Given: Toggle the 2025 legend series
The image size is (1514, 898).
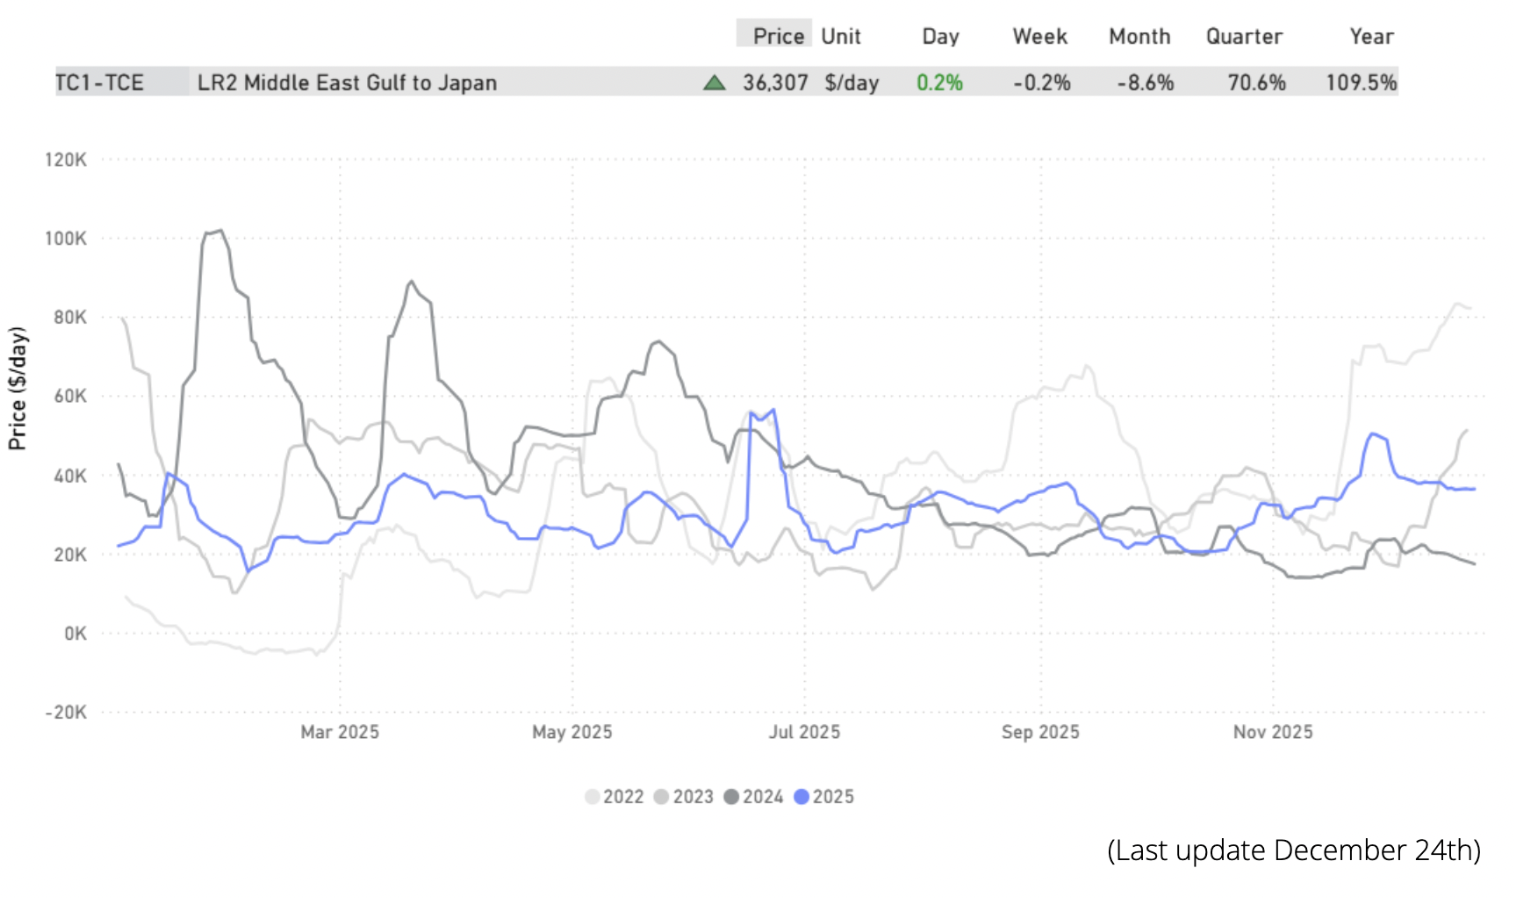Looking at the screenshot, I should coord(824,797).
